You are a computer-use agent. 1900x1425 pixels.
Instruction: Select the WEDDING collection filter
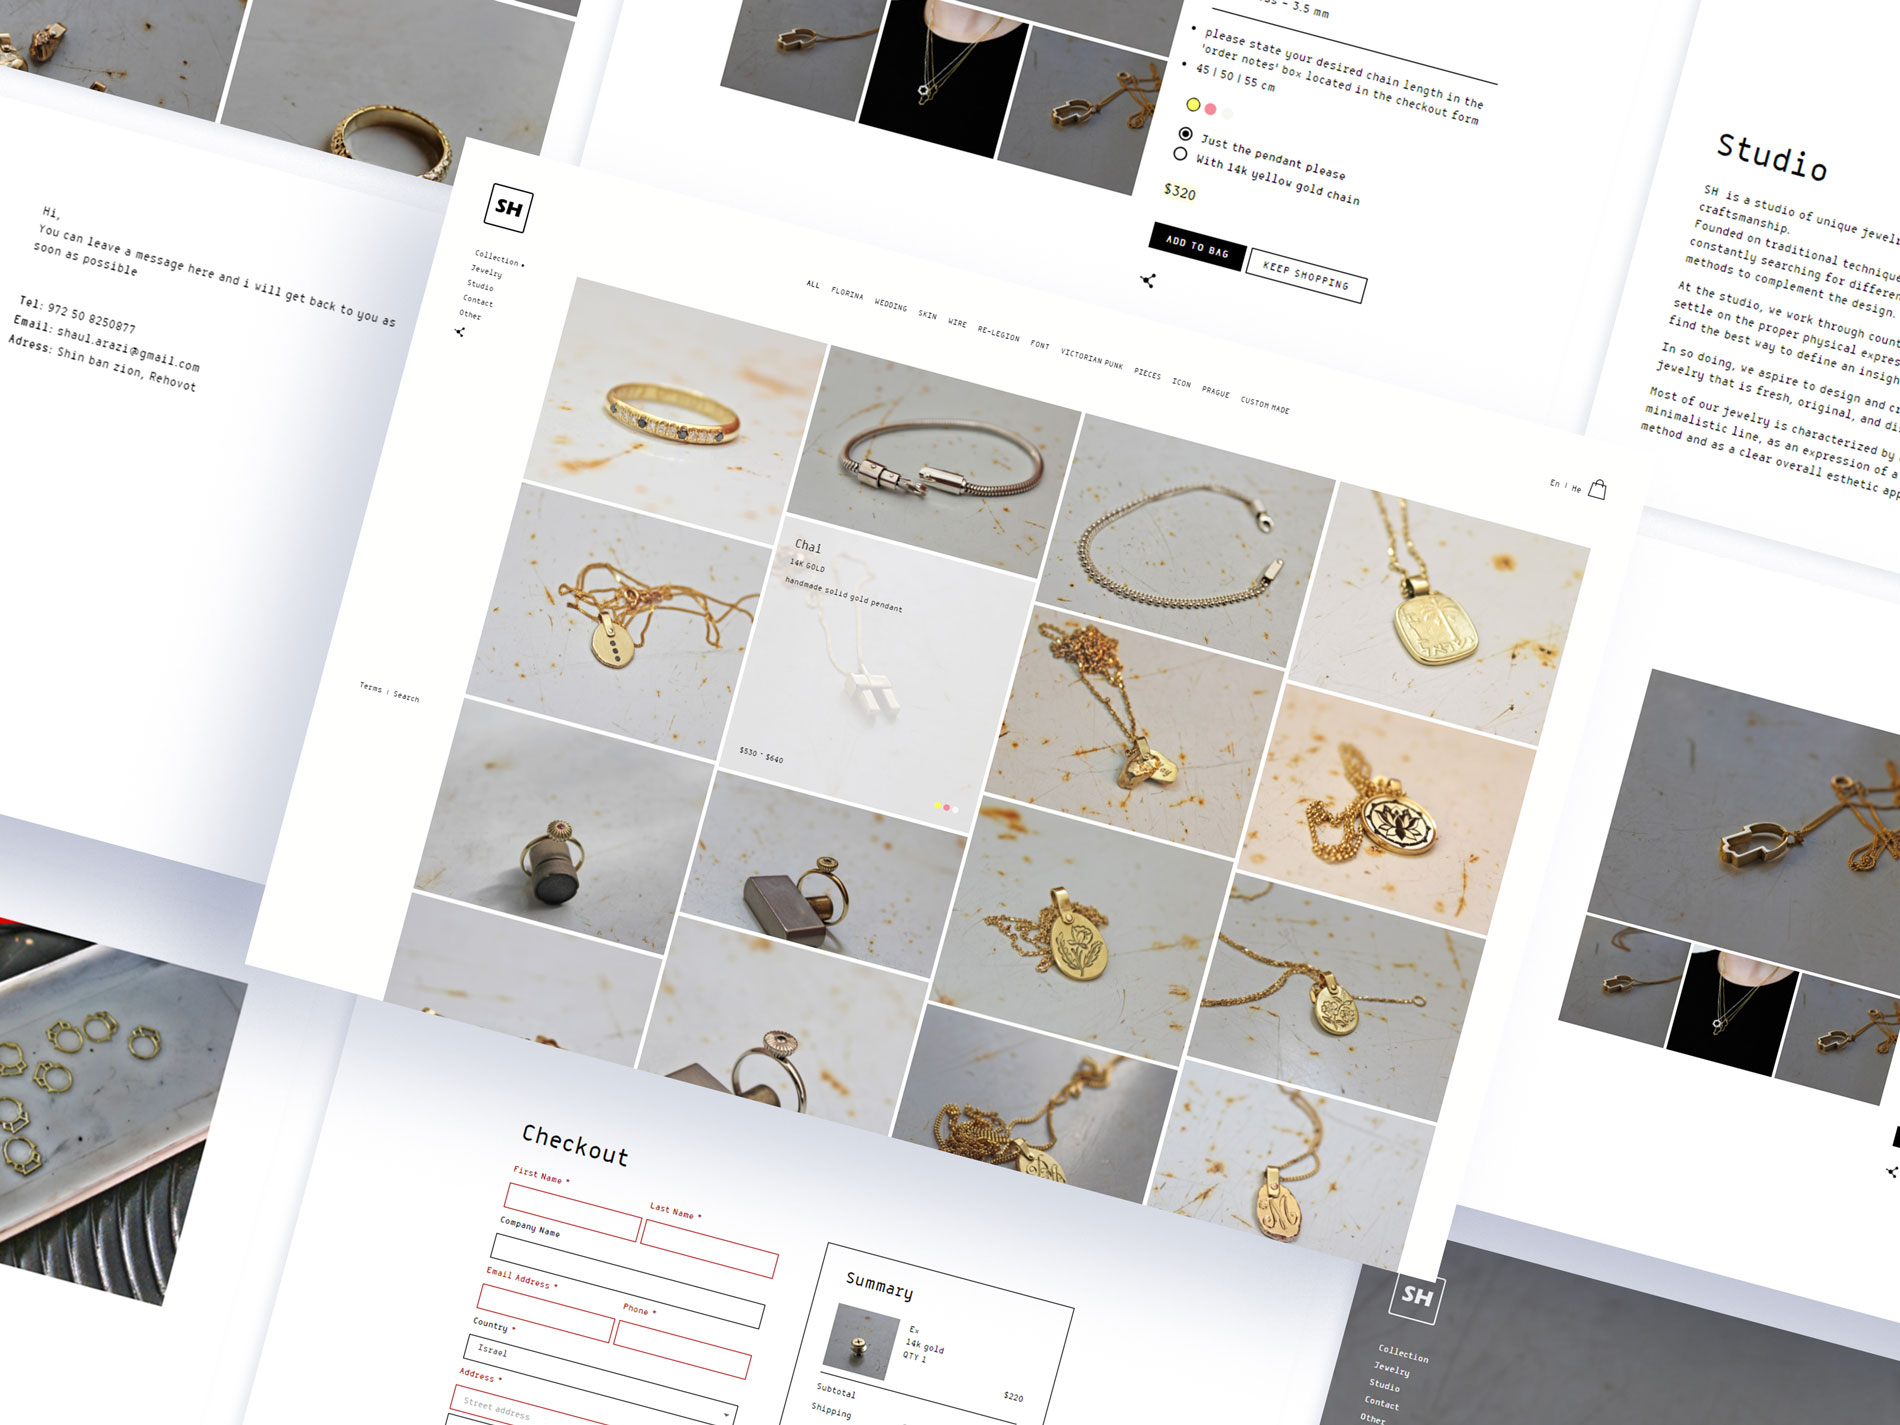tap(891, 305)
